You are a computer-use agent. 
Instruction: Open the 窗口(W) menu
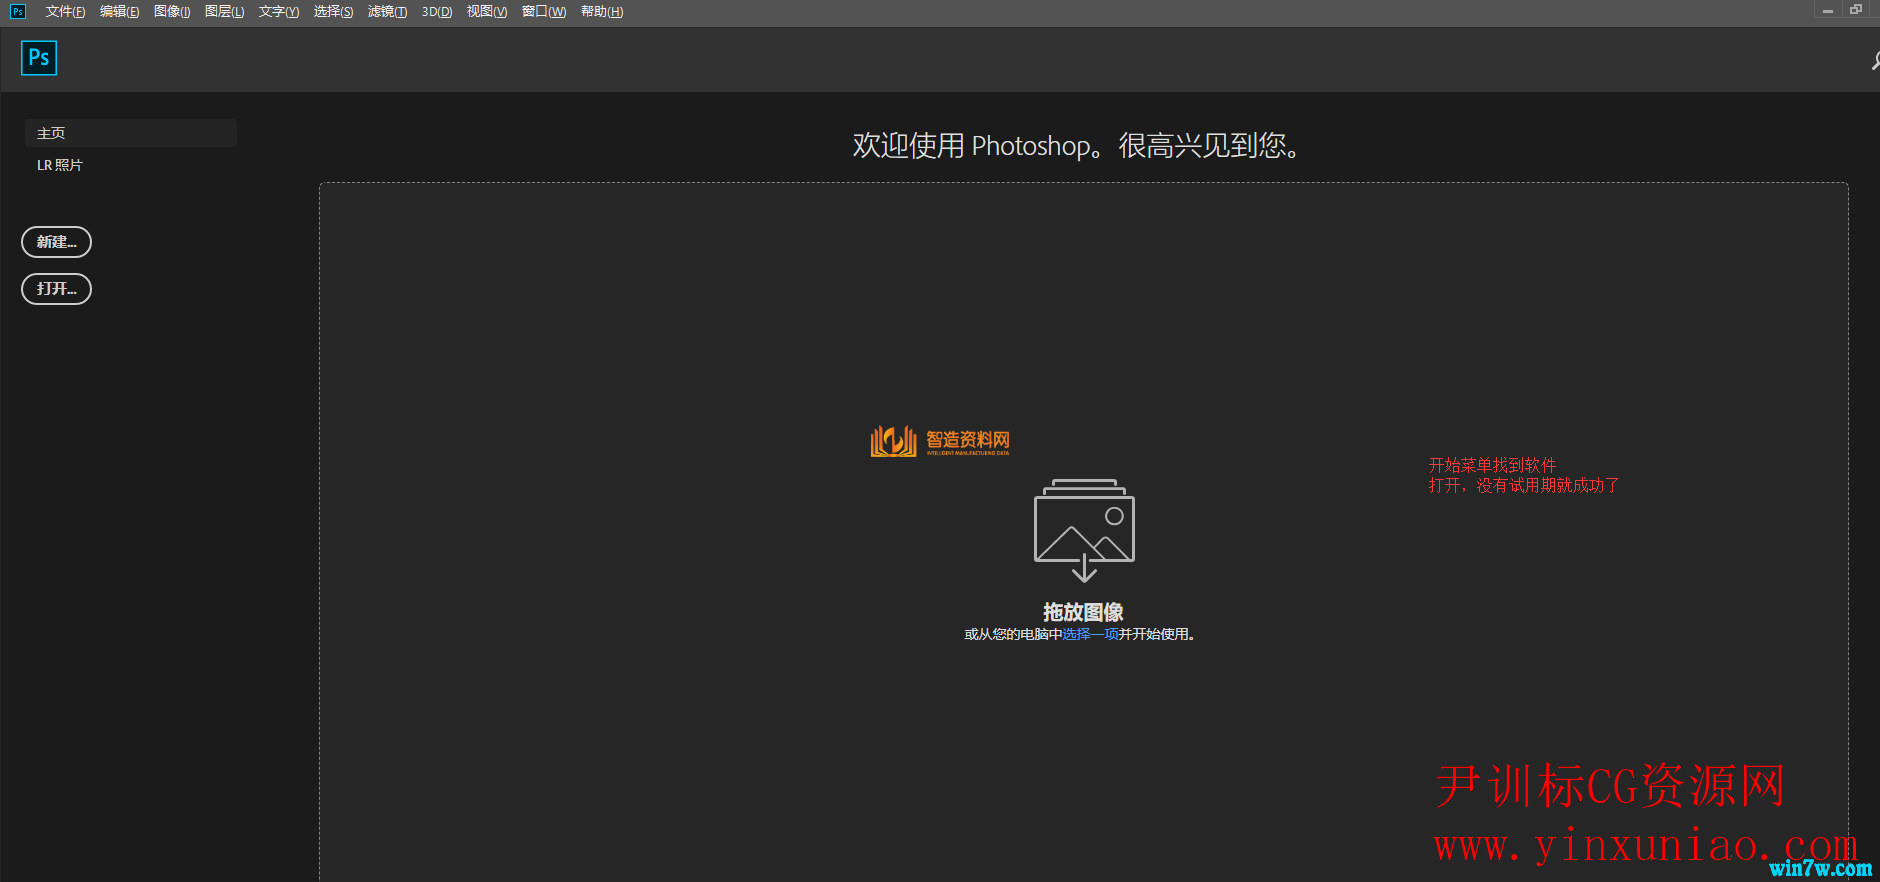coord(544,12)
